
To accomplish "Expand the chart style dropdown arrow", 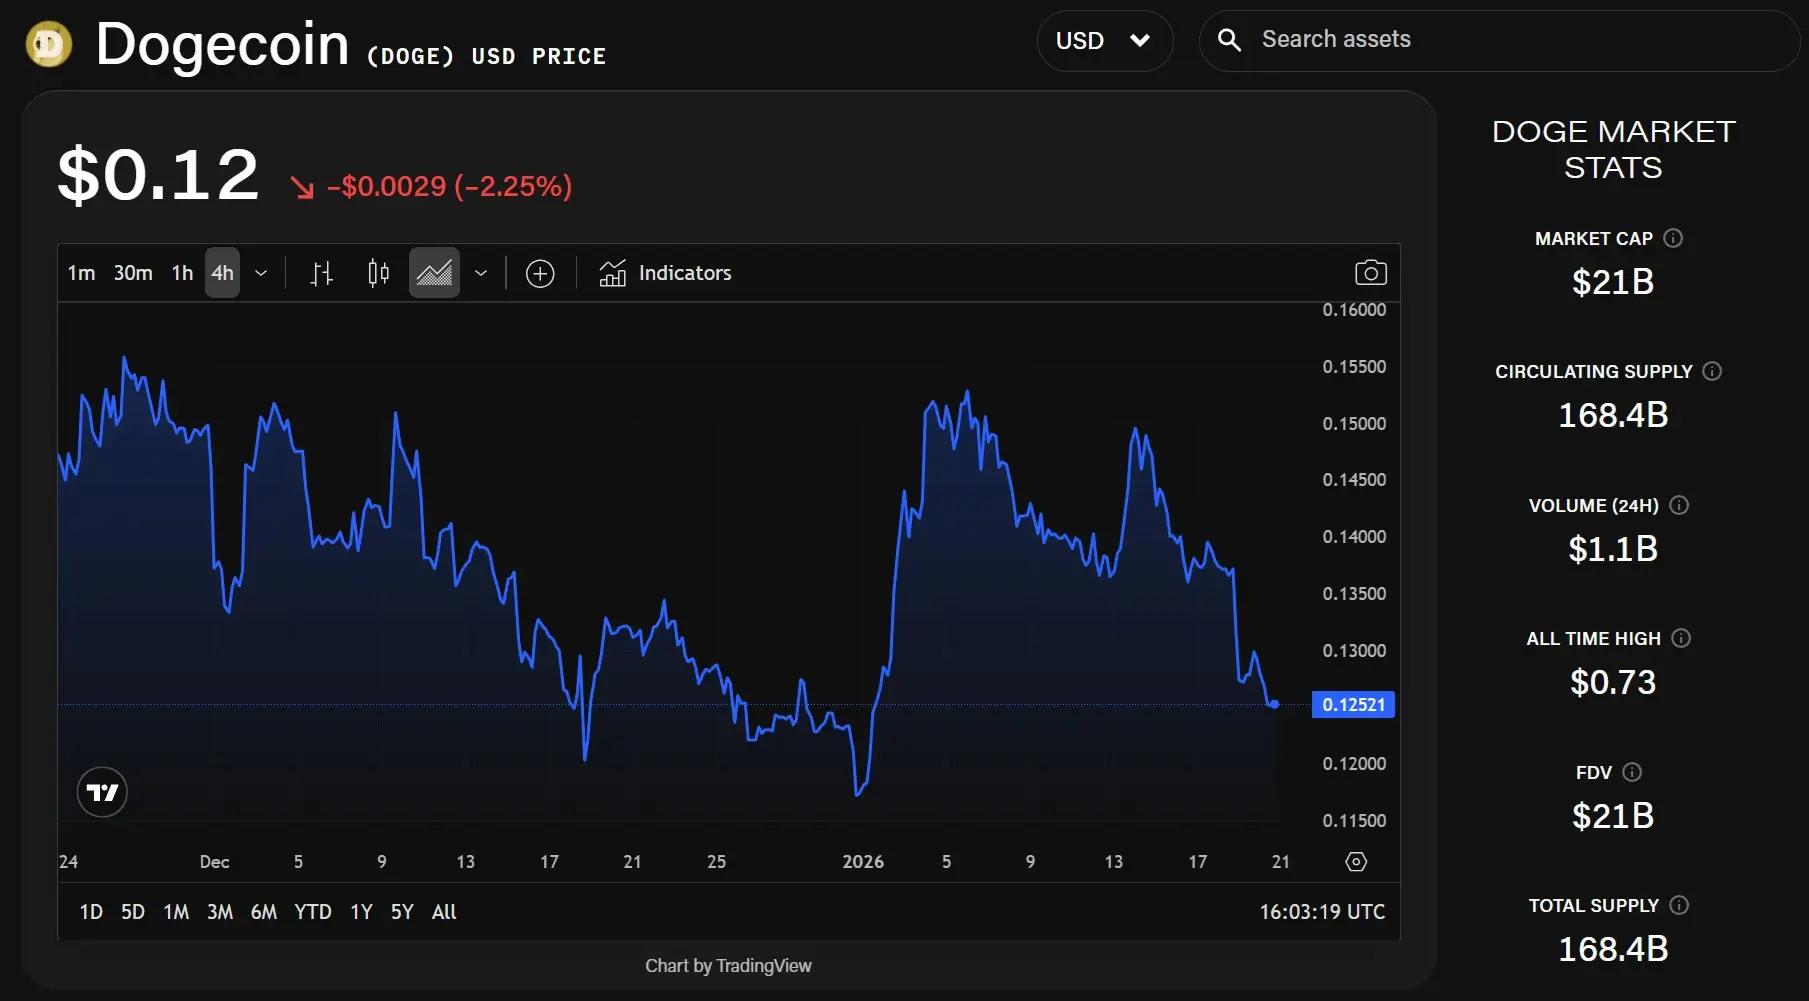I will [481, 273].
